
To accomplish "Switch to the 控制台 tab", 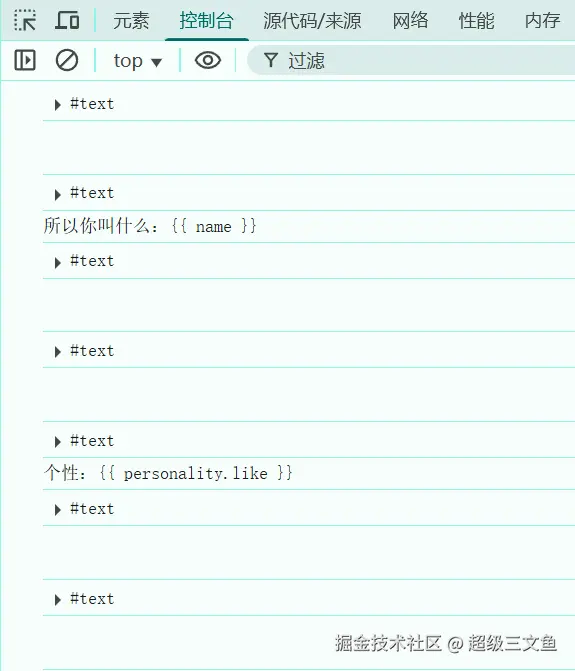I will click(207, 20).
